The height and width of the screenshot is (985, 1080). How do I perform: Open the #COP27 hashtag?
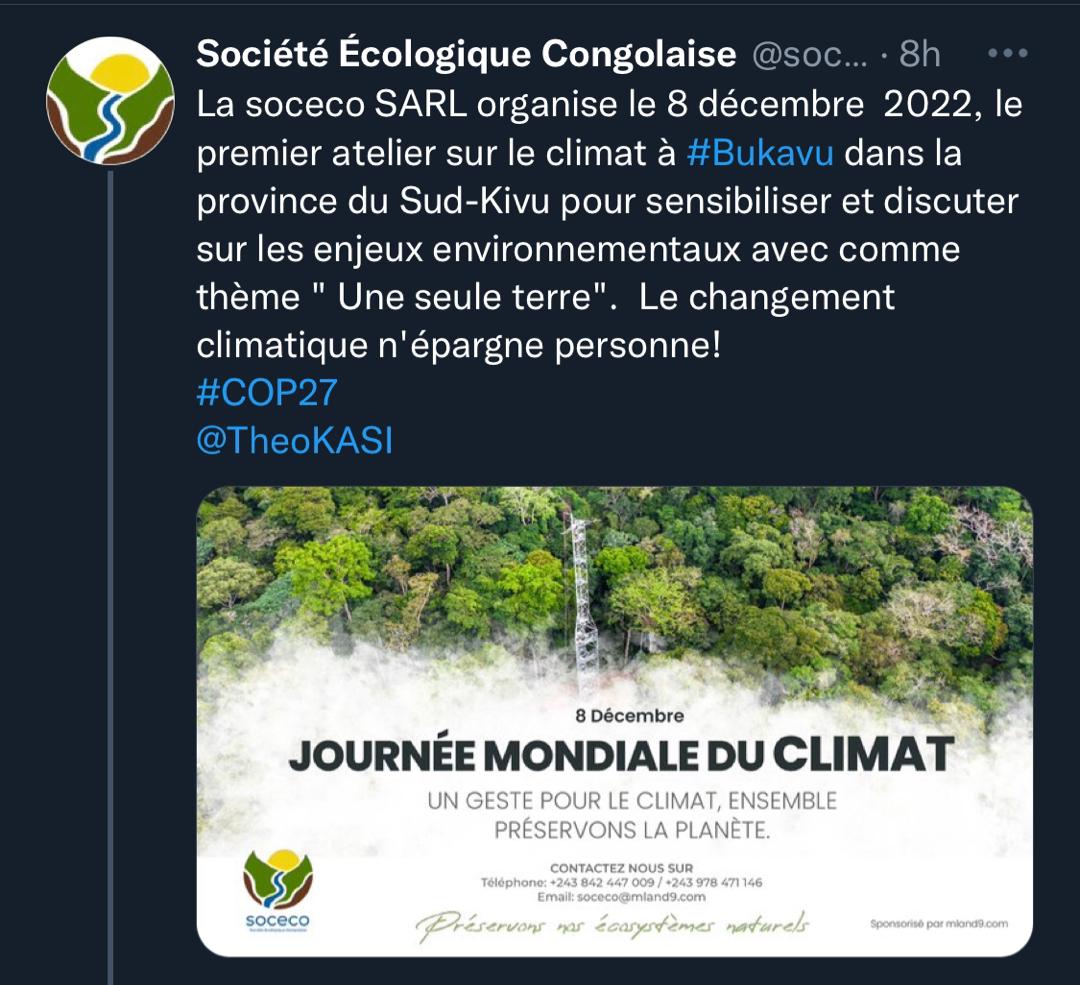[267, 393]
